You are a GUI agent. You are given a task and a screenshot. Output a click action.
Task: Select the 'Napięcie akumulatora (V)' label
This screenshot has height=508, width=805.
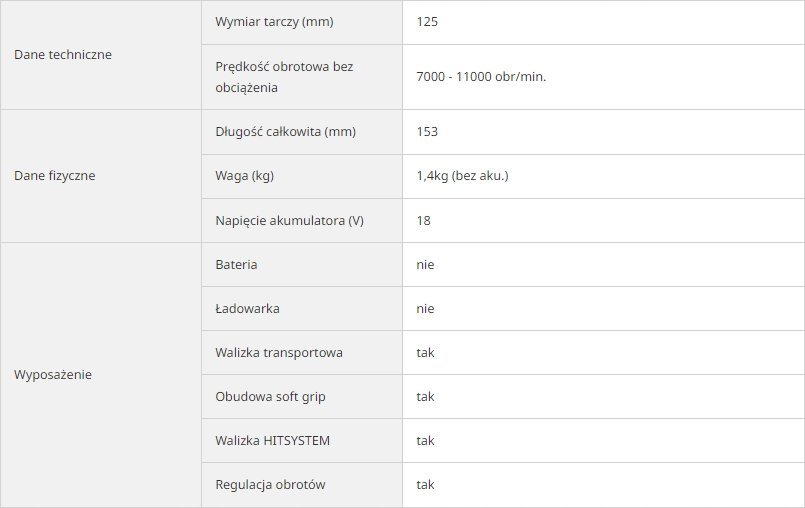289,220
